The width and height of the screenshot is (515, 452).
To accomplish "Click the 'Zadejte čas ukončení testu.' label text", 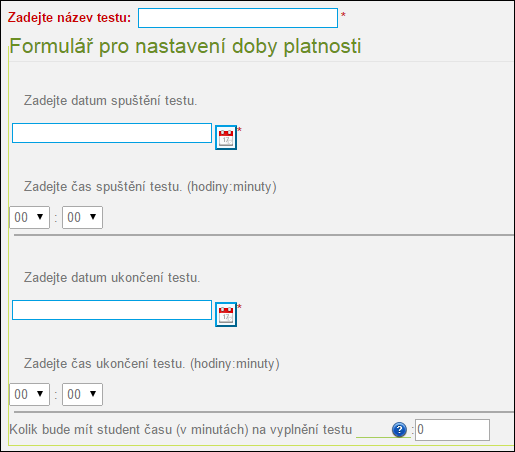I will point(104,364).
